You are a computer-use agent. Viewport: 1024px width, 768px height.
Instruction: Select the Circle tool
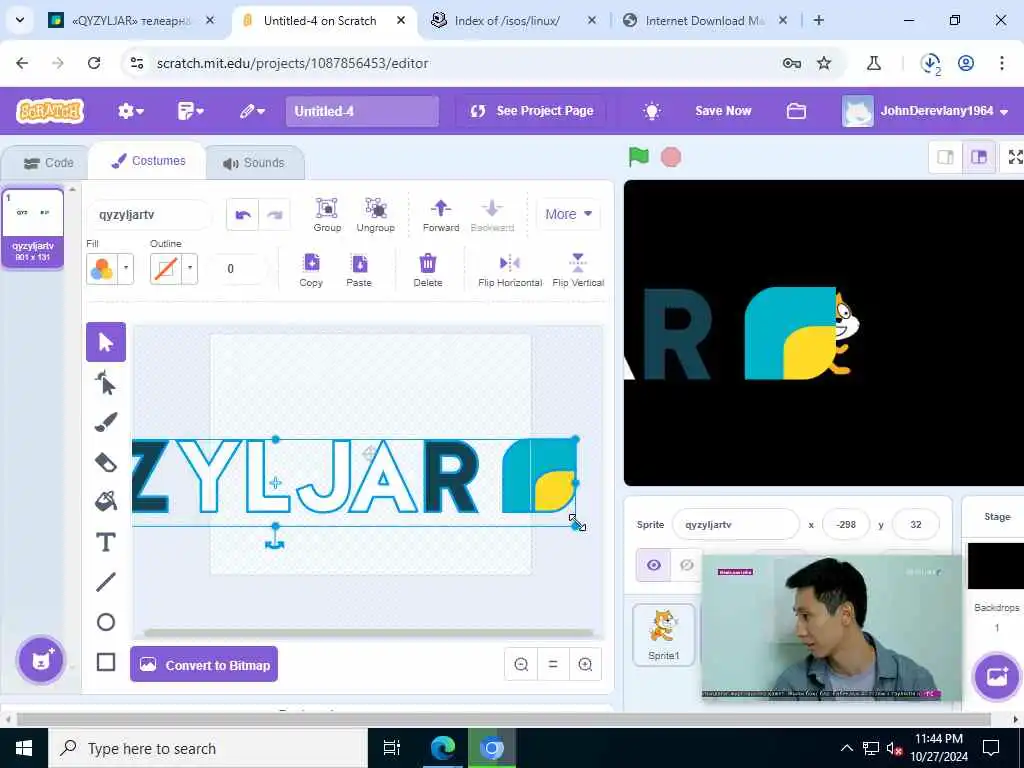pos(106,622)
